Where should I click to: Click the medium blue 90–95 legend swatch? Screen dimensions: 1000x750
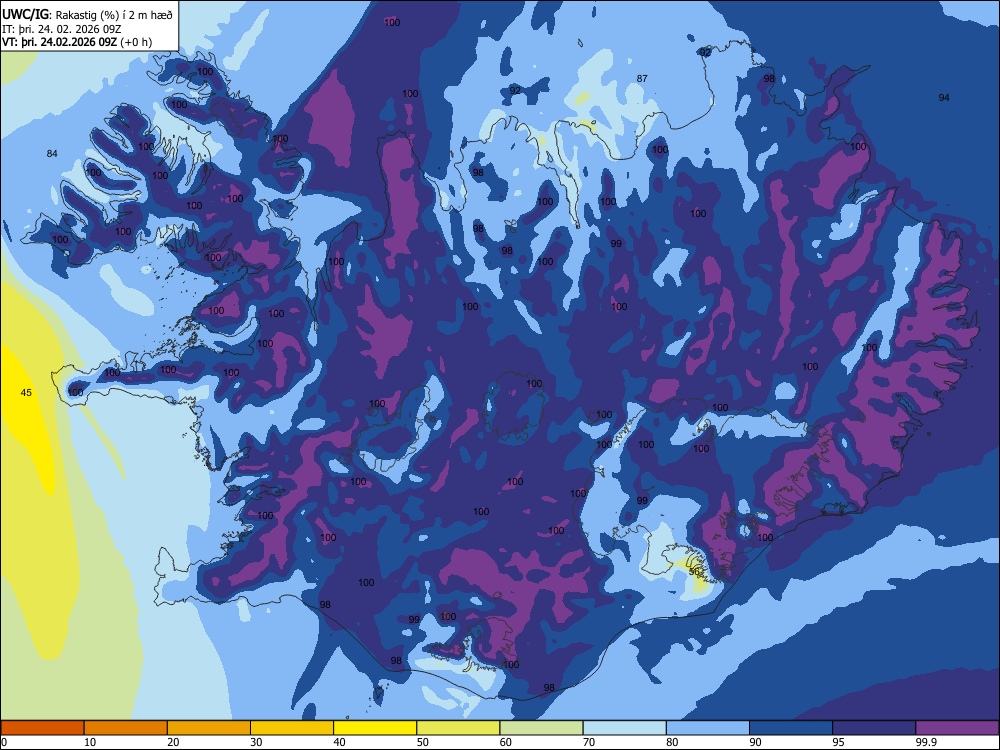click(791, 728)
